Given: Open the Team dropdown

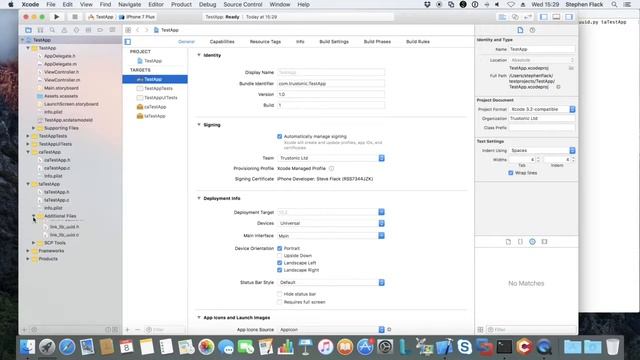Looking at the screenshot, I should [x=331, y=158].
